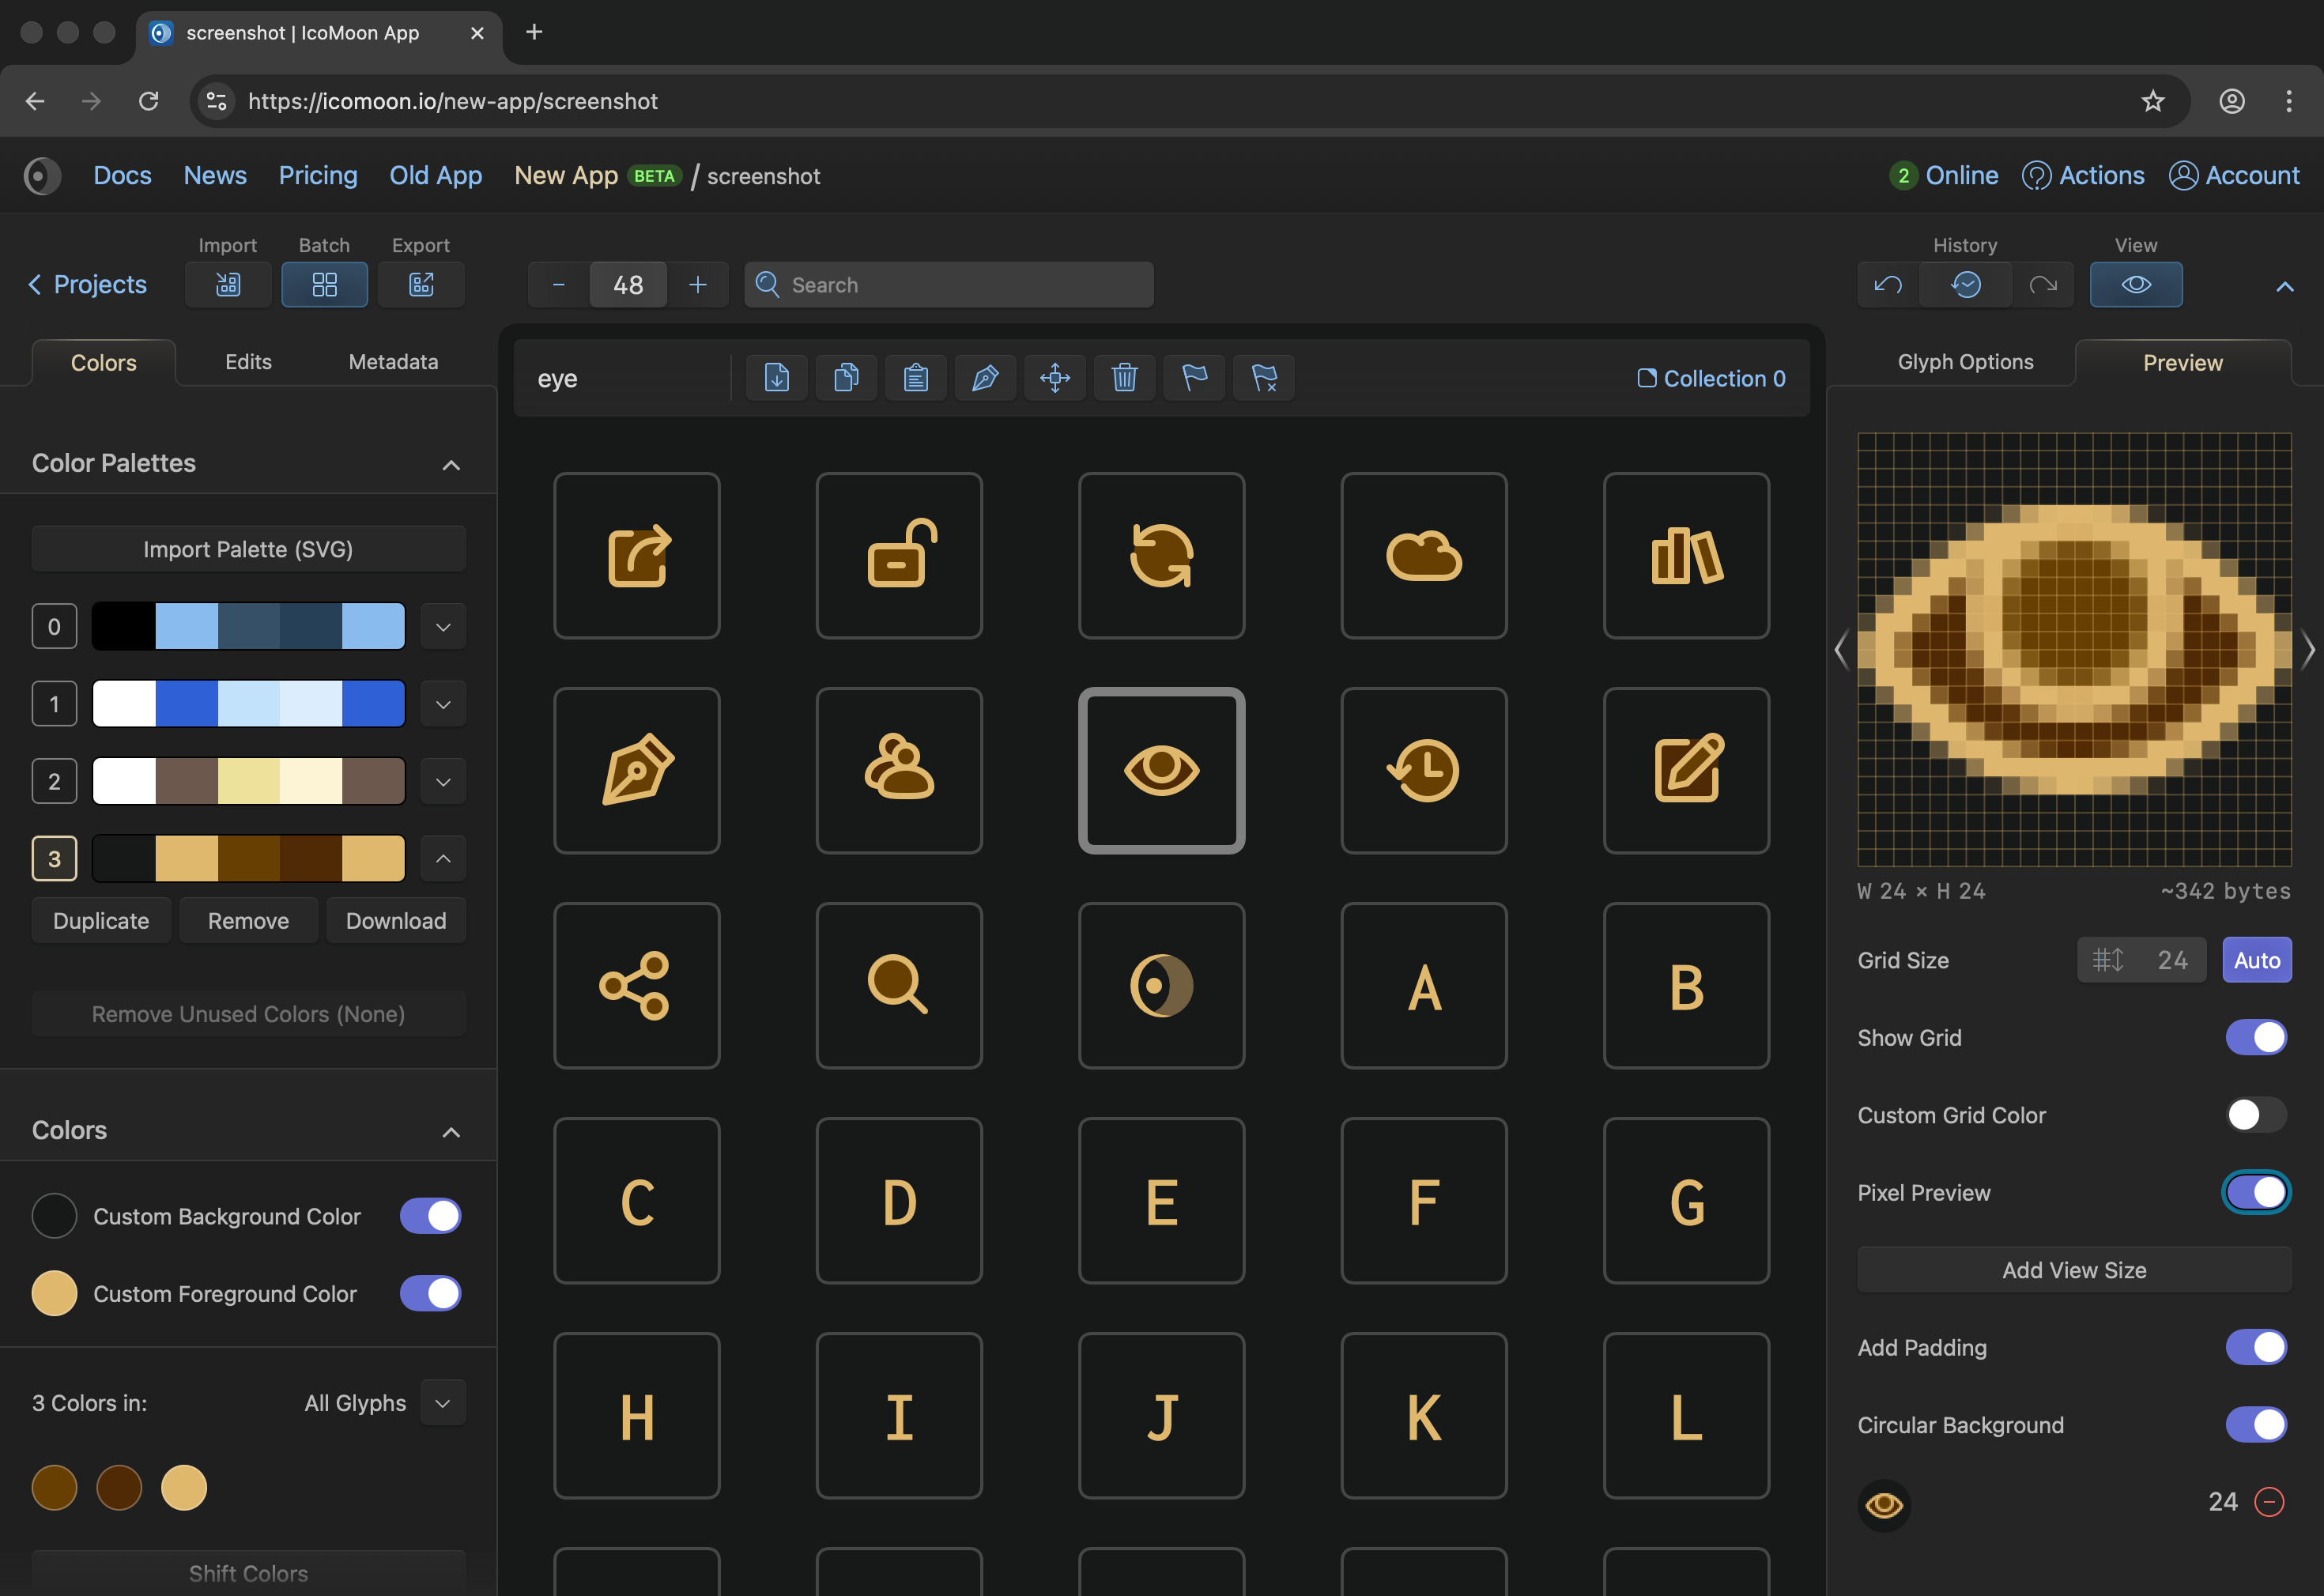This screenshot has width=2324, height=1596.
Task: Delete selected glyph with the trash icon
Action: 1124,378
